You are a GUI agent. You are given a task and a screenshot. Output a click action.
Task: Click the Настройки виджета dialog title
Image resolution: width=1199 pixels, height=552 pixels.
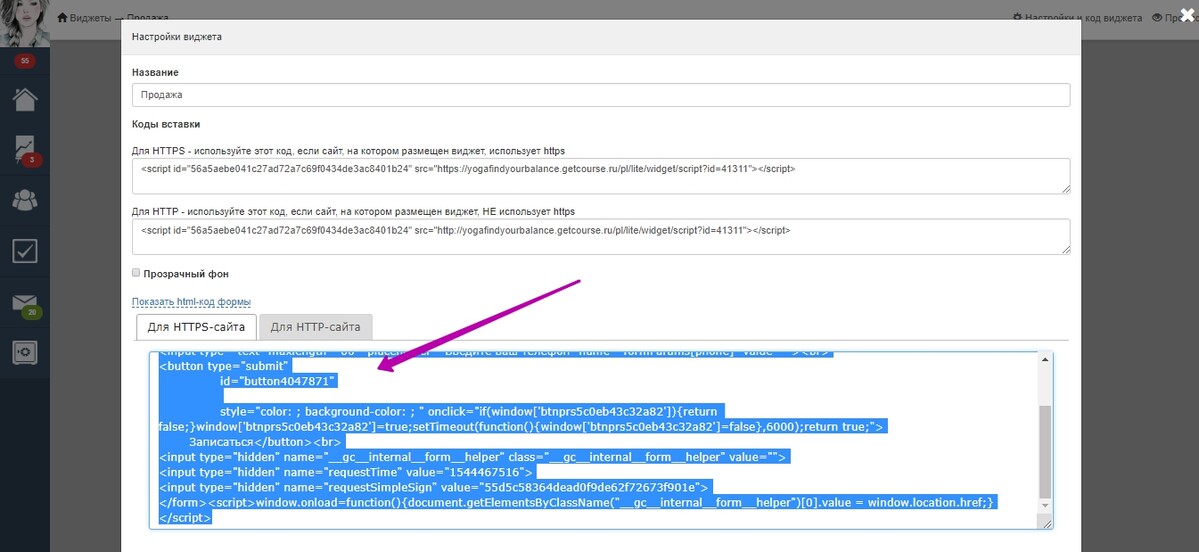point(177,37)
